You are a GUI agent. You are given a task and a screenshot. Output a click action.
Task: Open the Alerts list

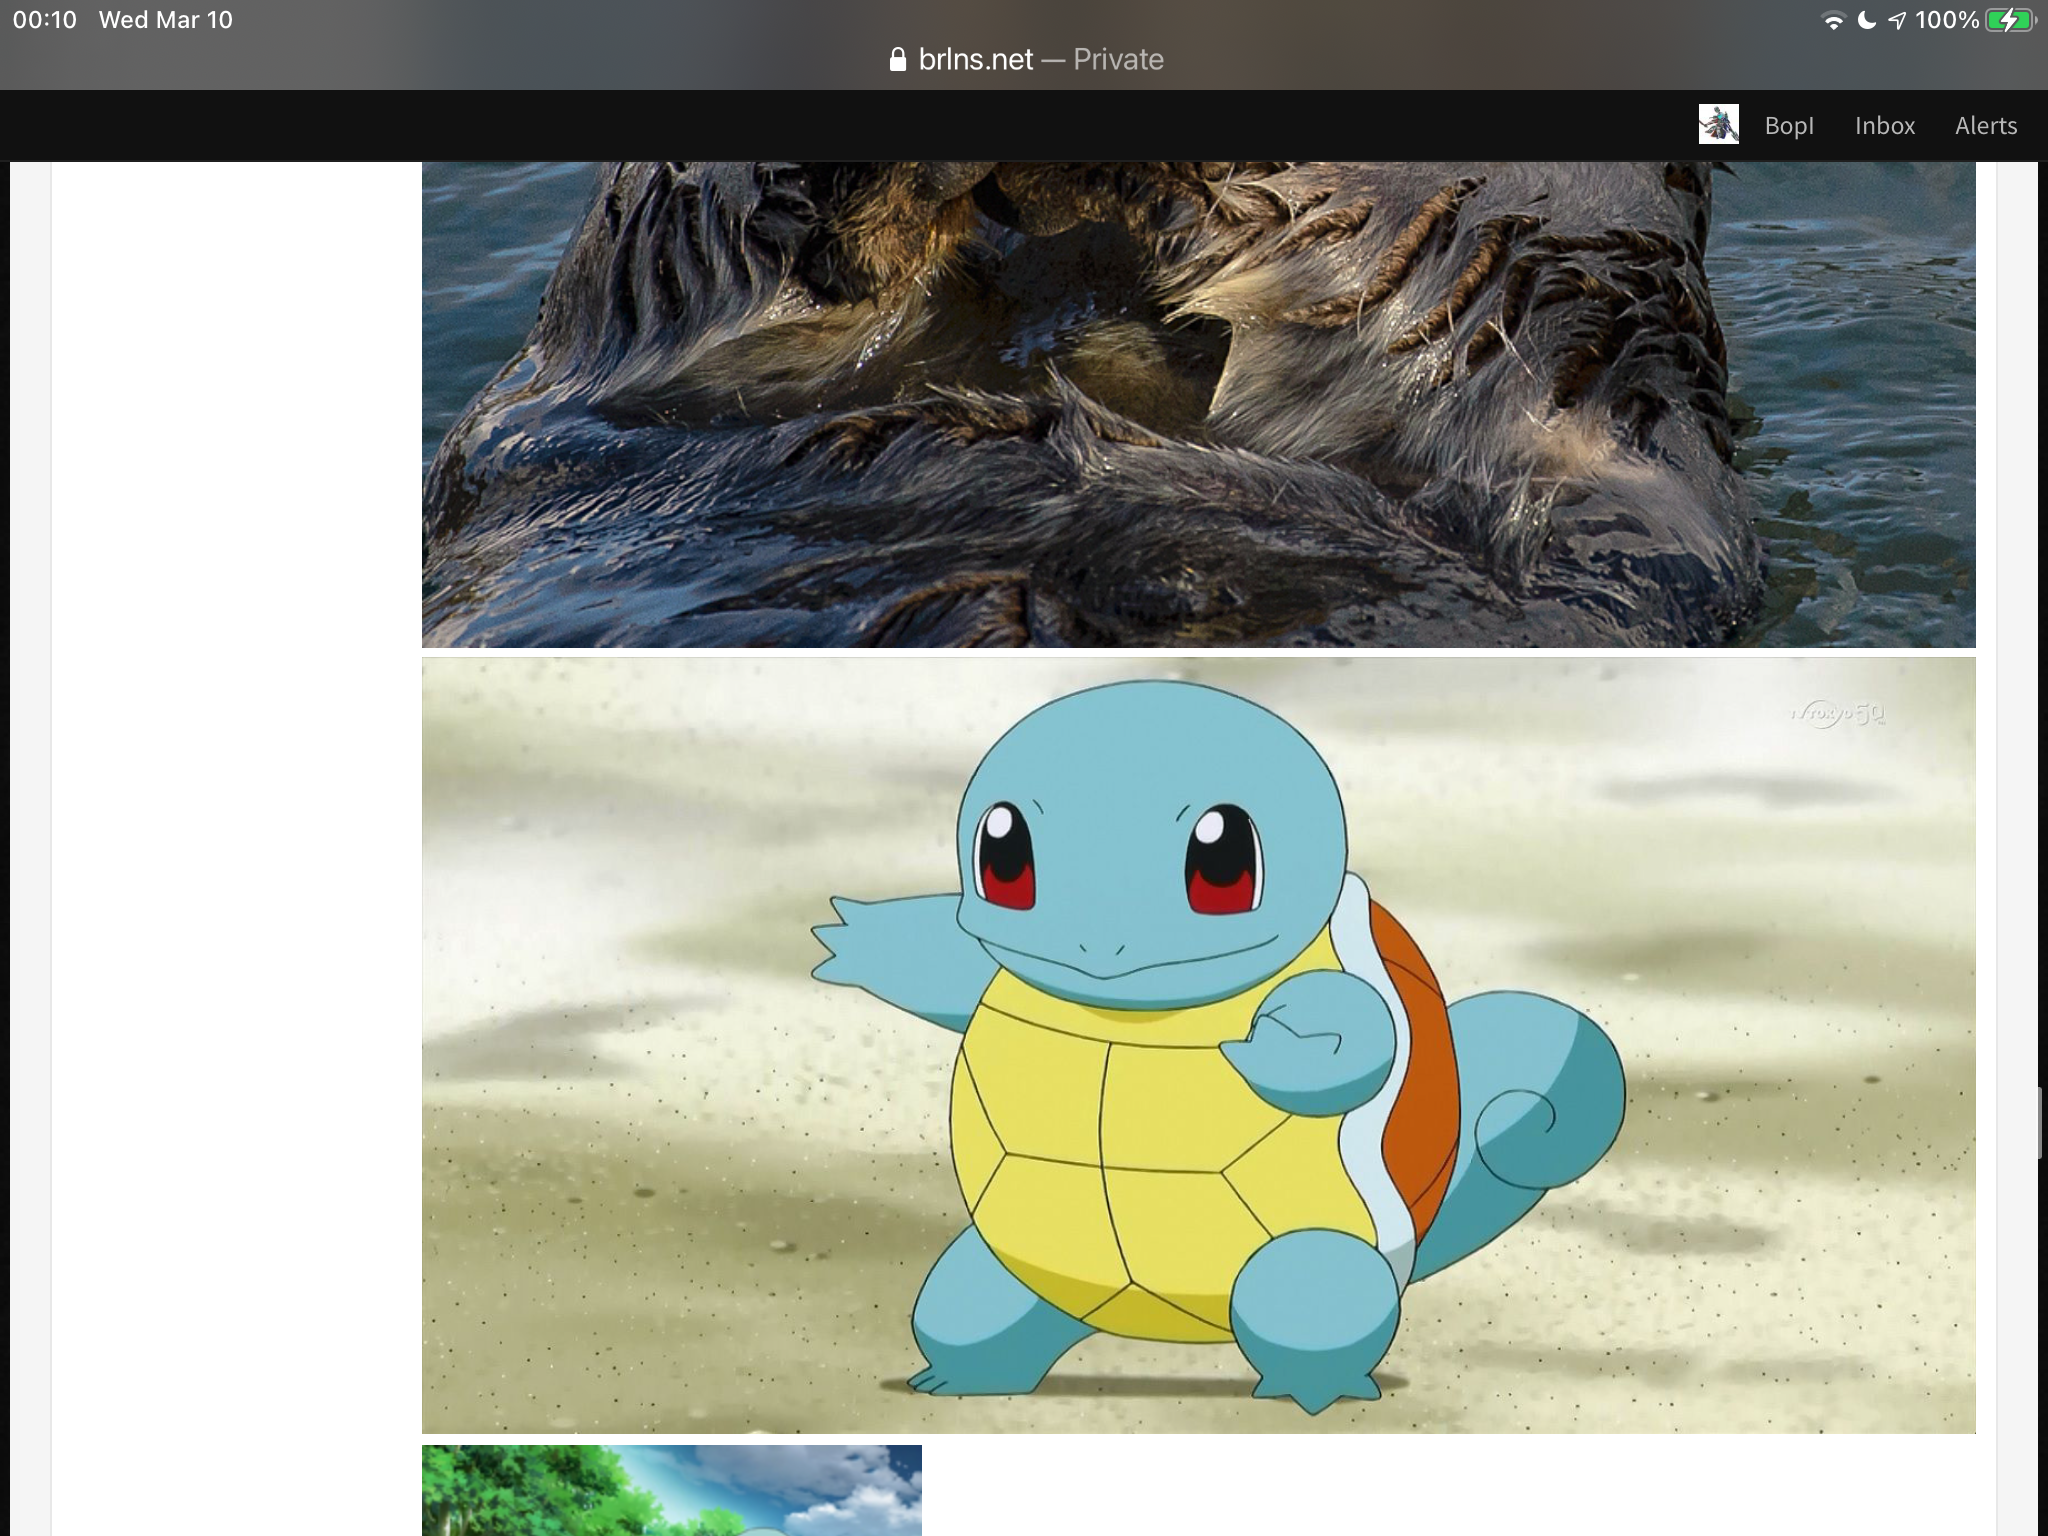point(1986,126)
